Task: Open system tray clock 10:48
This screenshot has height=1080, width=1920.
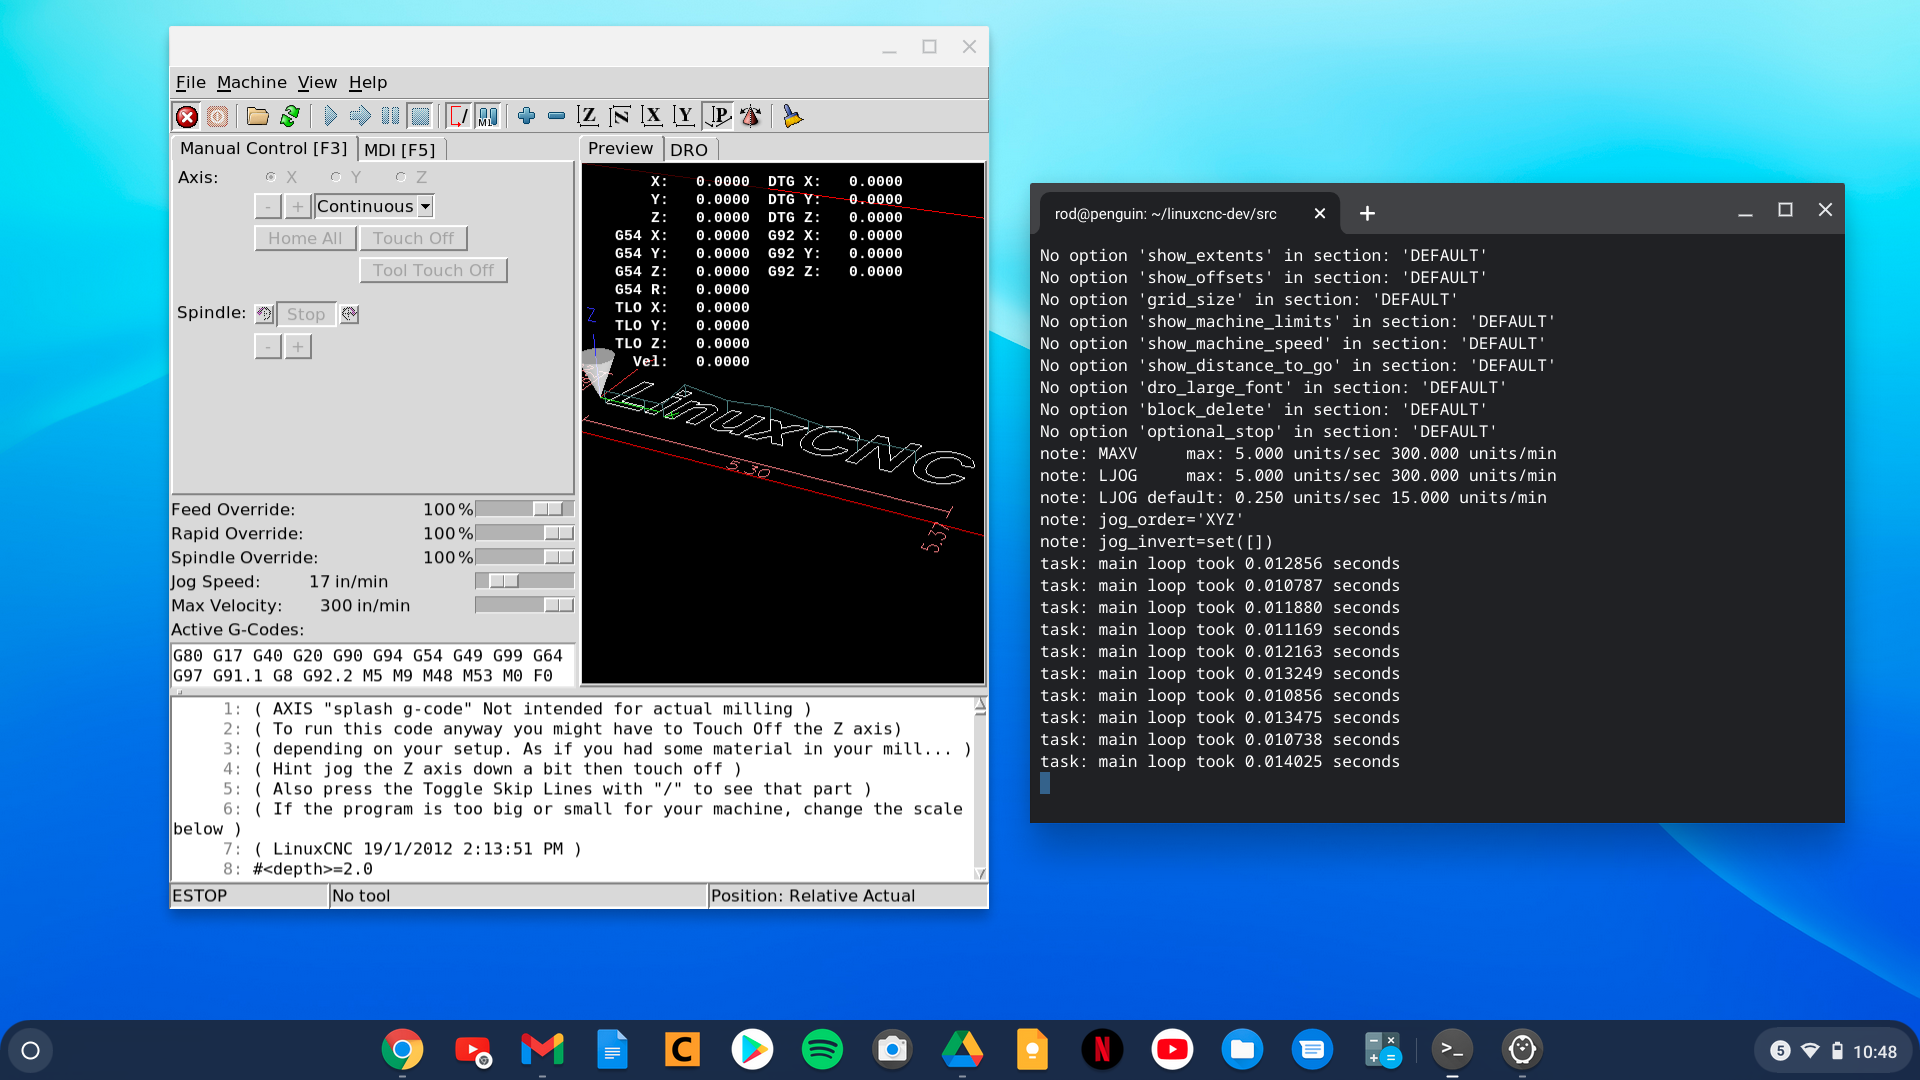Action: [1875, 1052]
